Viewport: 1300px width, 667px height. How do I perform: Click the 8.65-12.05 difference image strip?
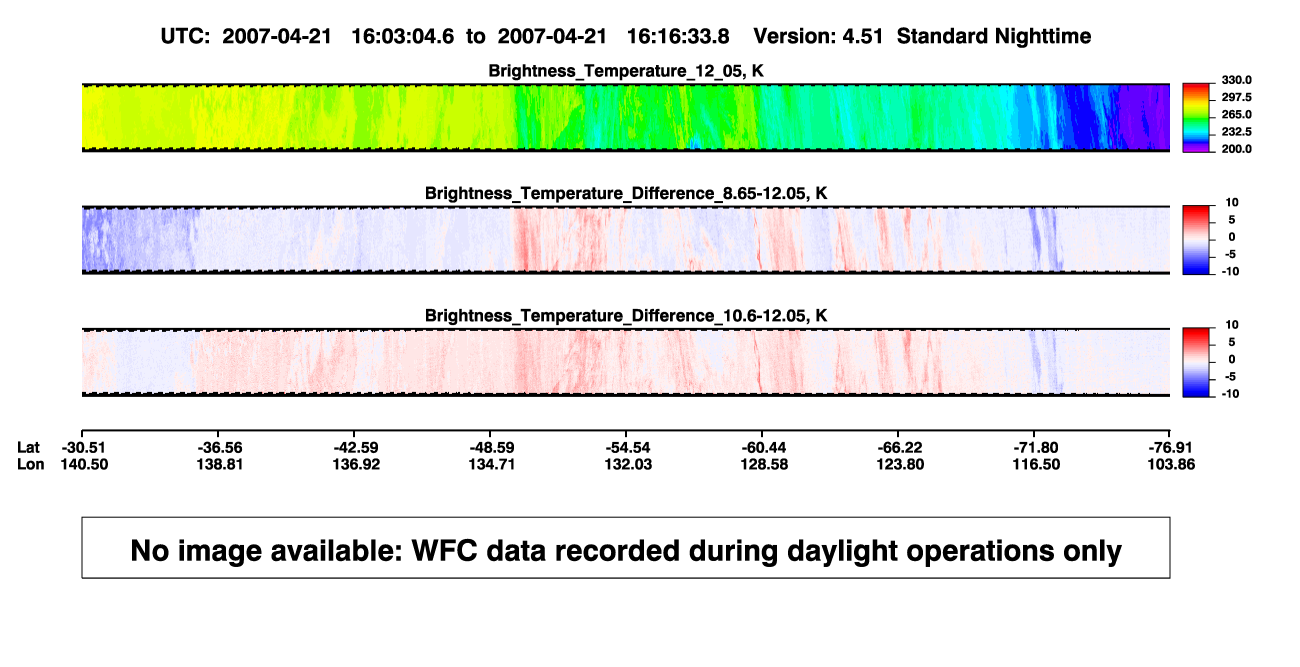(625, 240)
